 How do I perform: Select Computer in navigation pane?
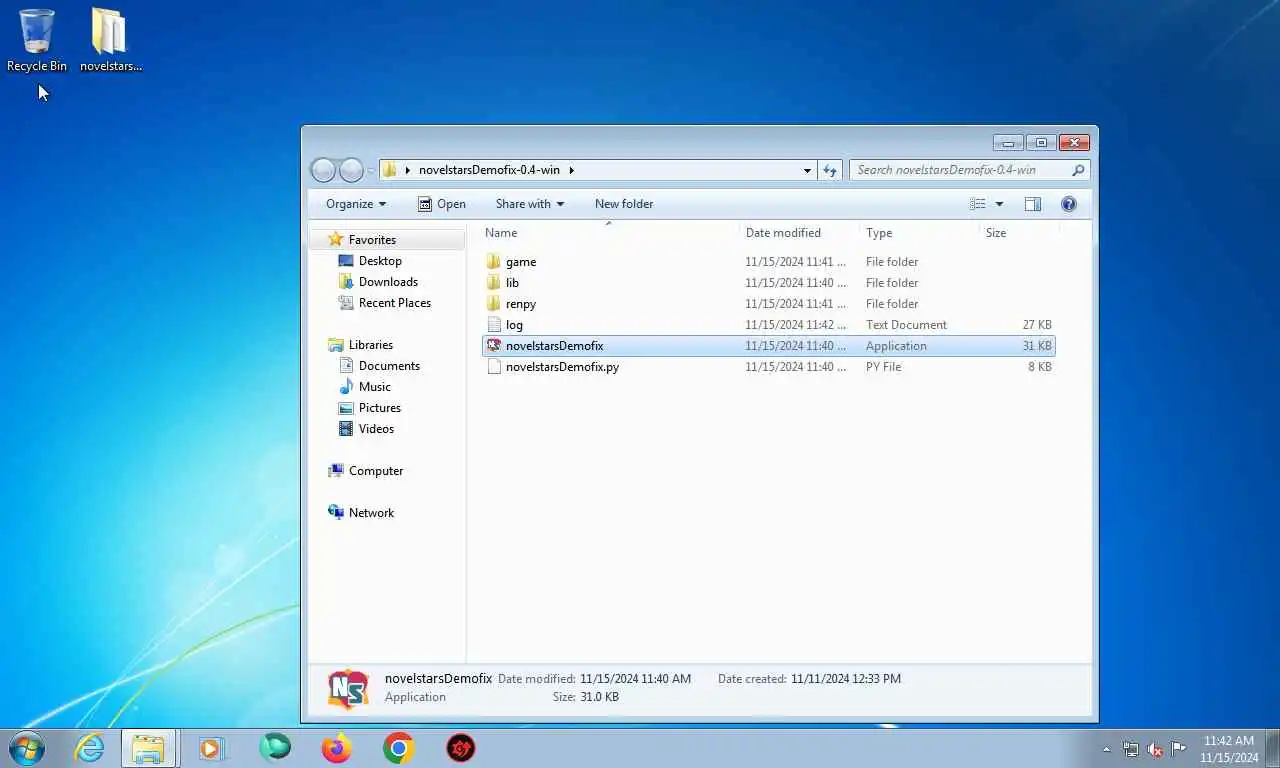(376, 471)
